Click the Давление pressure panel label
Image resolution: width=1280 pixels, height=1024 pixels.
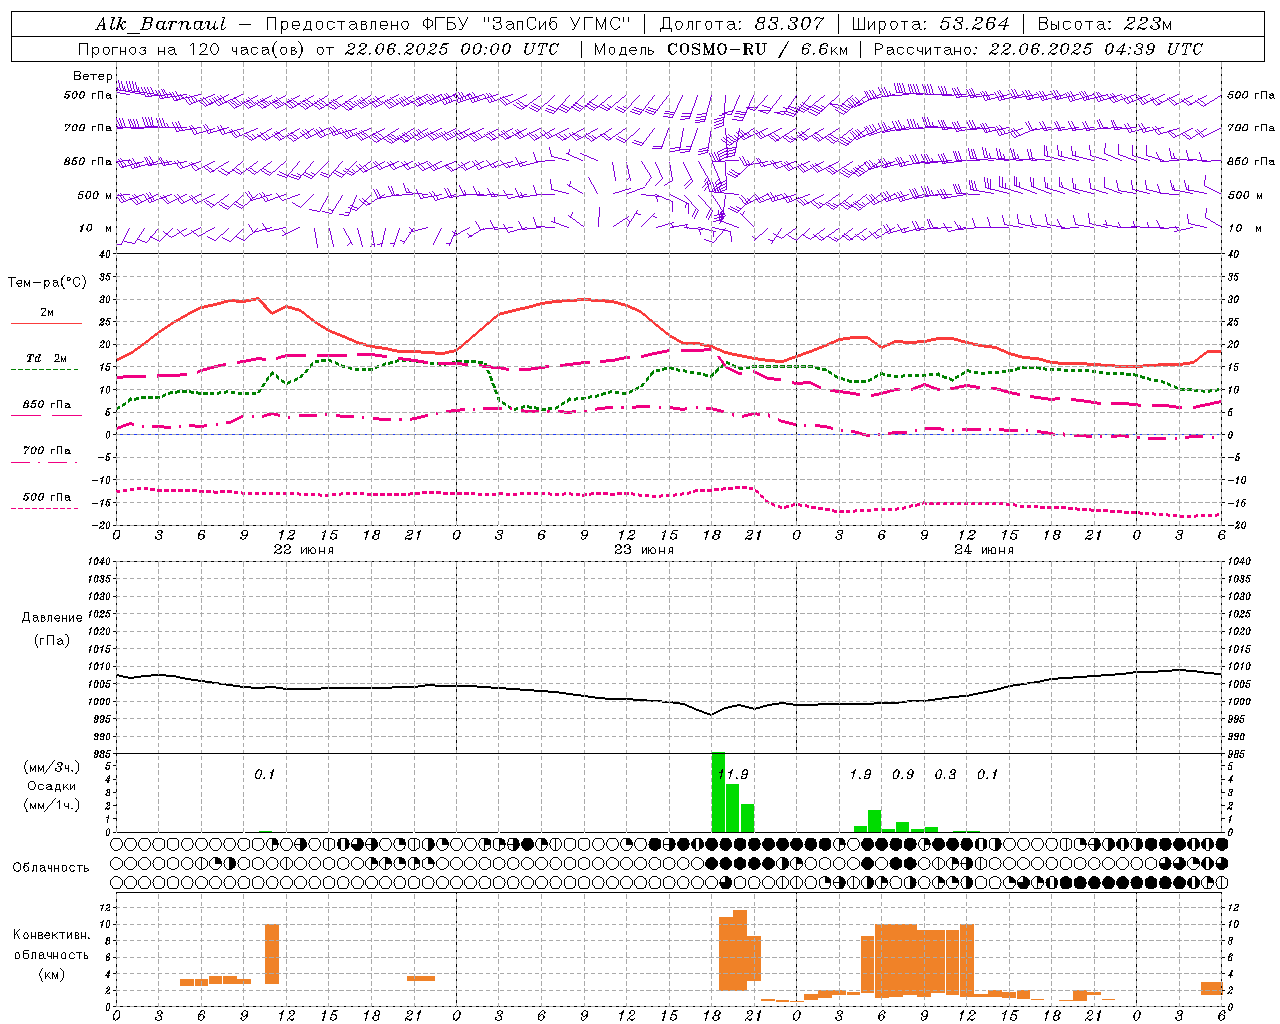51,618
